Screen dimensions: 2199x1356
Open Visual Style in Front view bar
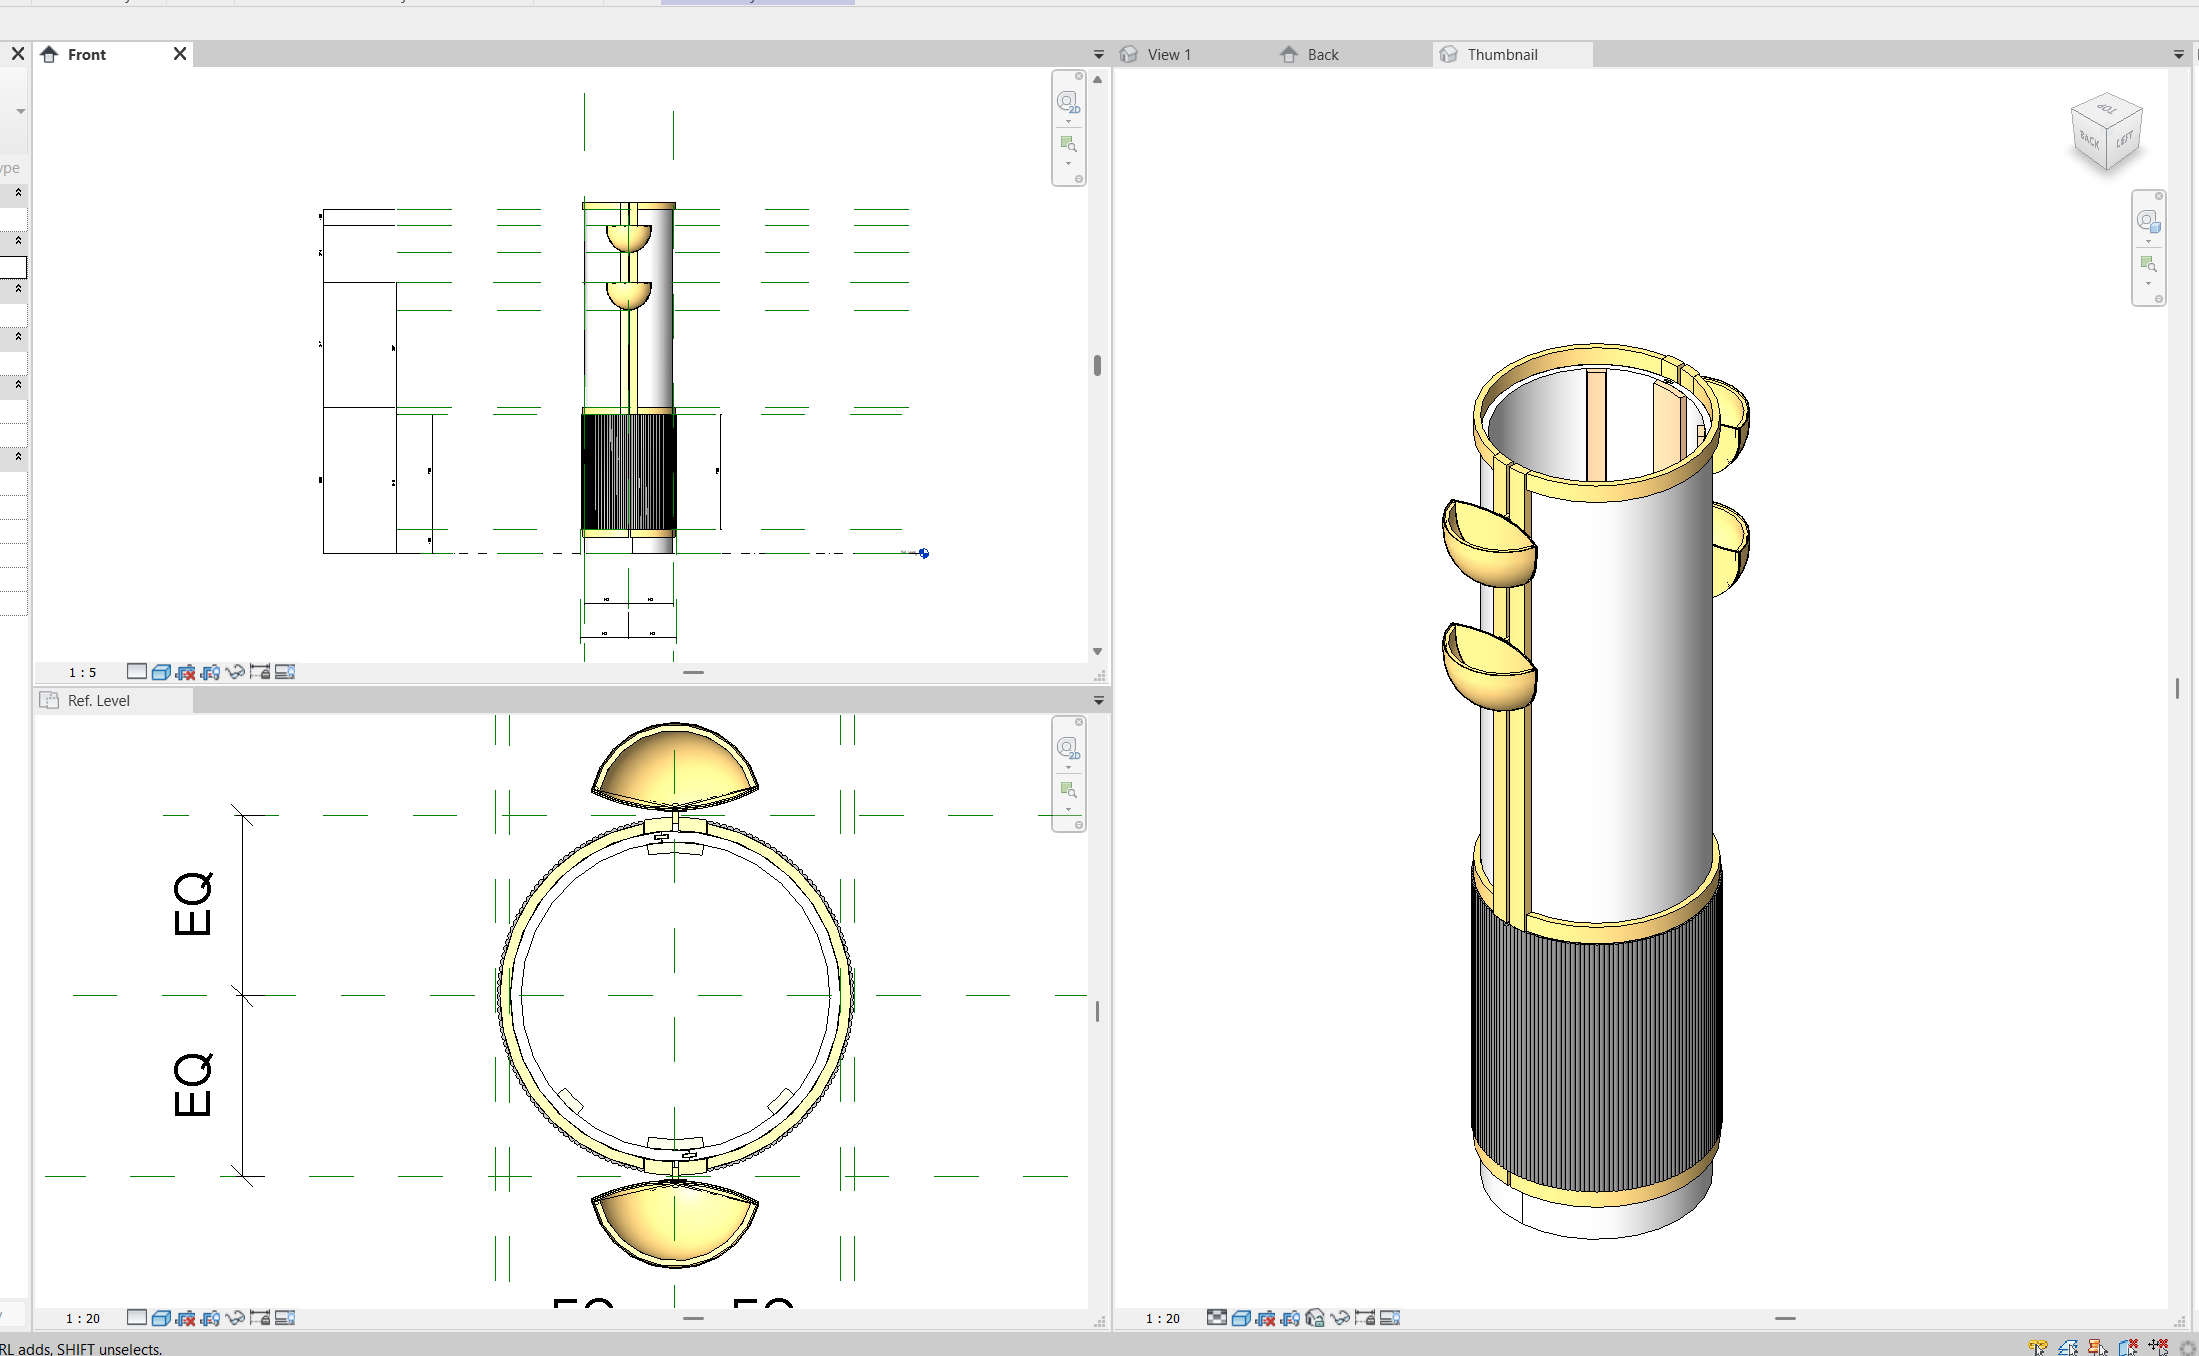161,672
